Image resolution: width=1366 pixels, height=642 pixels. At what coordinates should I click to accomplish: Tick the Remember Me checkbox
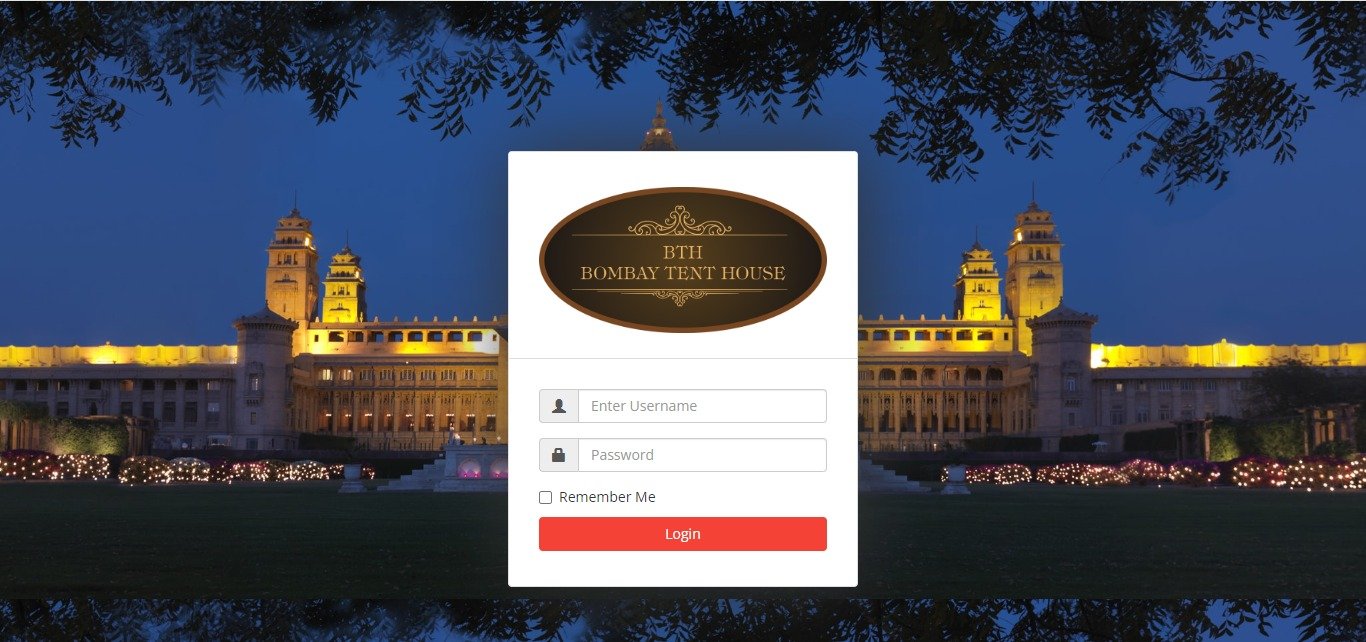546,498
